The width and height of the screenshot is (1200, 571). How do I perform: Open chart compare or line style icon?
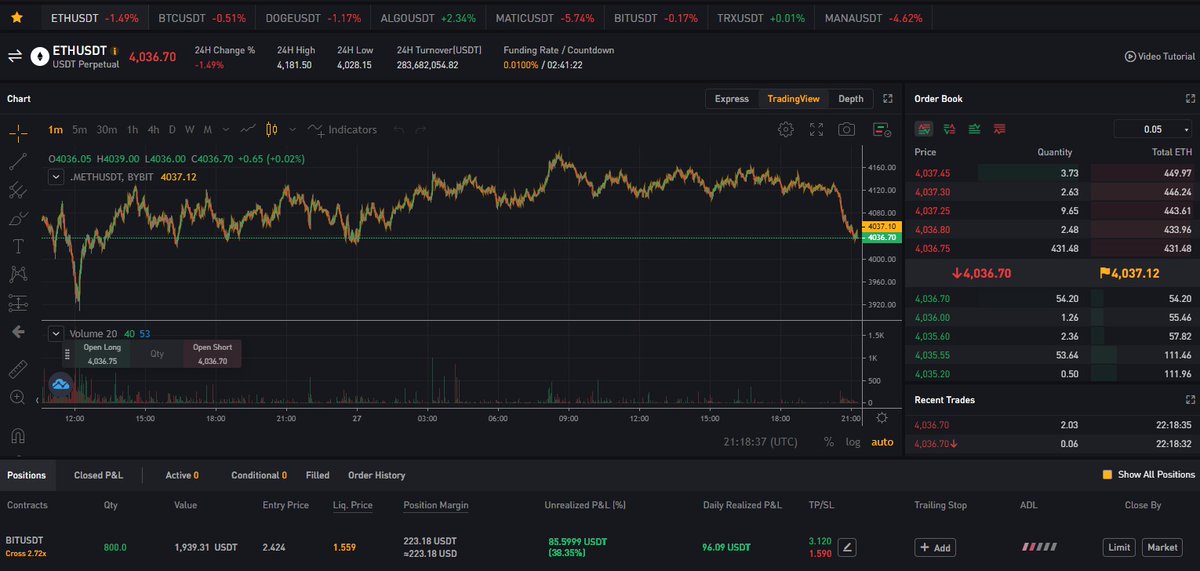(x=248, y=129)
